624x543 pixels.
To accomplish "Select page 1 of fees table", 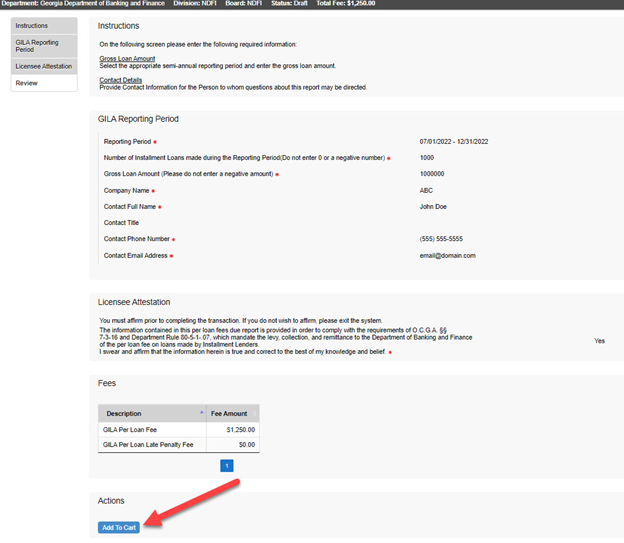I will coord(226,465).
